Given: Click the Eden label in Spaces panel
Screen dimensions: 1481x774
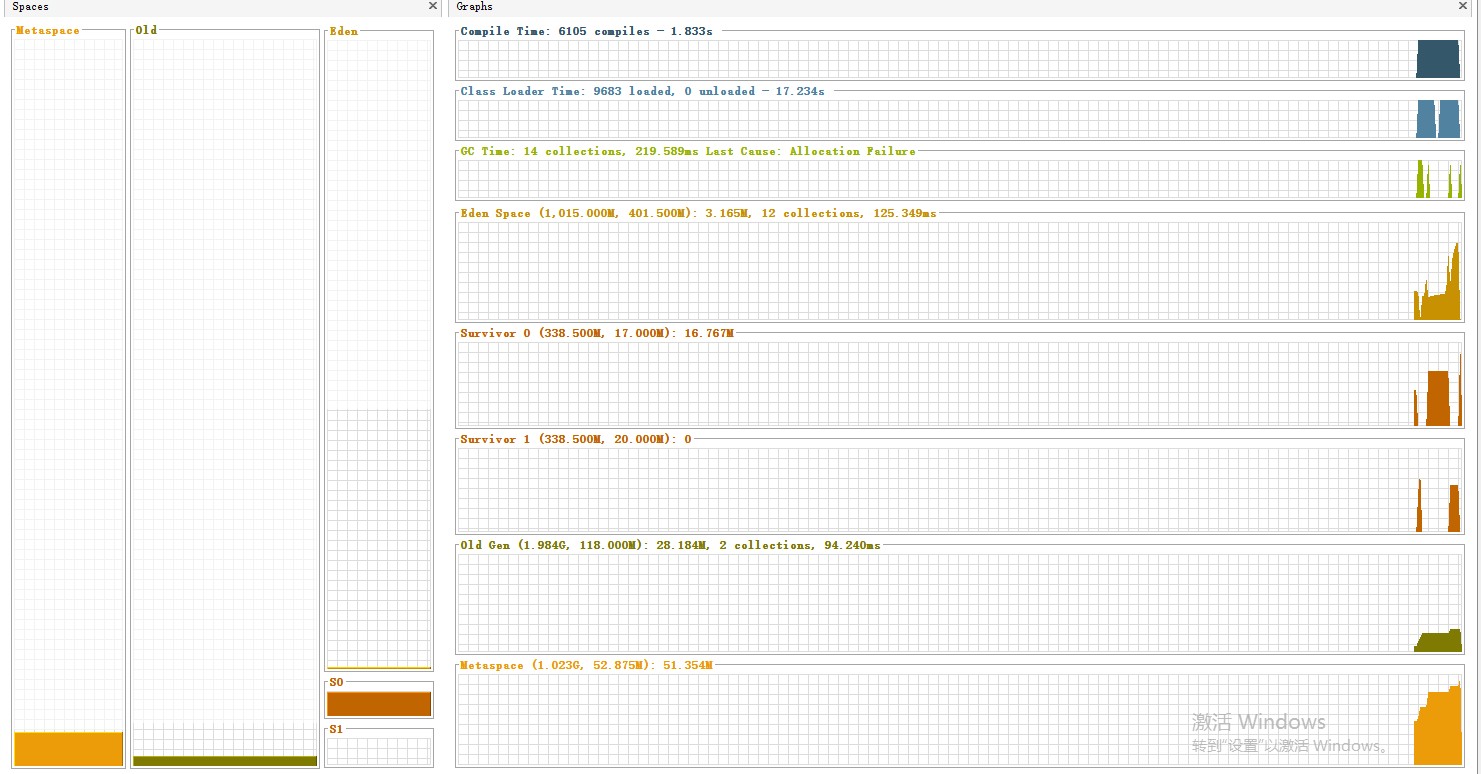Looking at the screenshot, I should click(x=343, y=31).
